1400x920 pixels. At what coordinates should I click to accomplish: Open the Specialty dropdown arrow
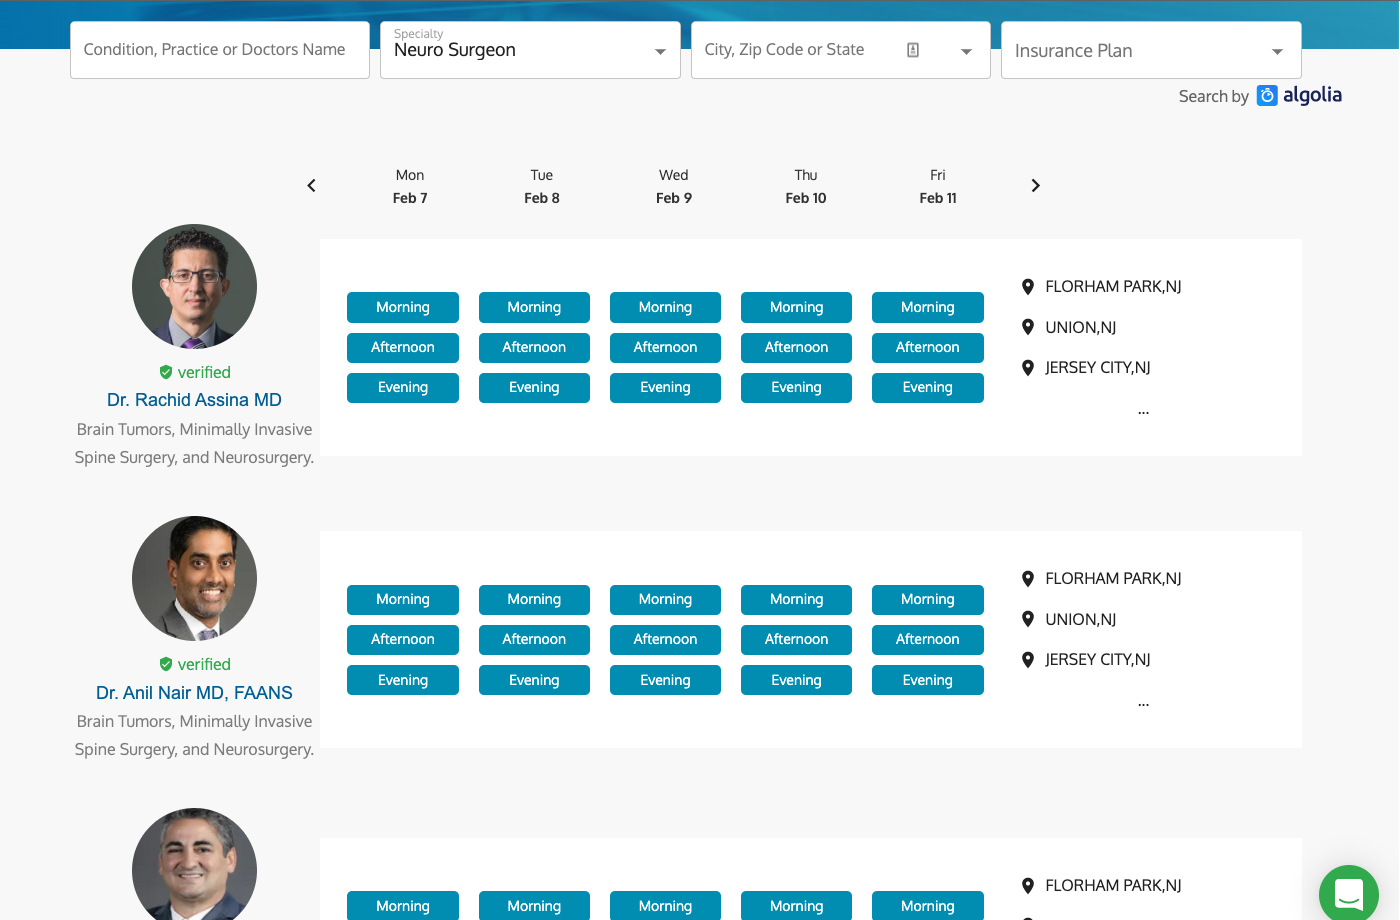pyautogui.click(x=660, y=51)
